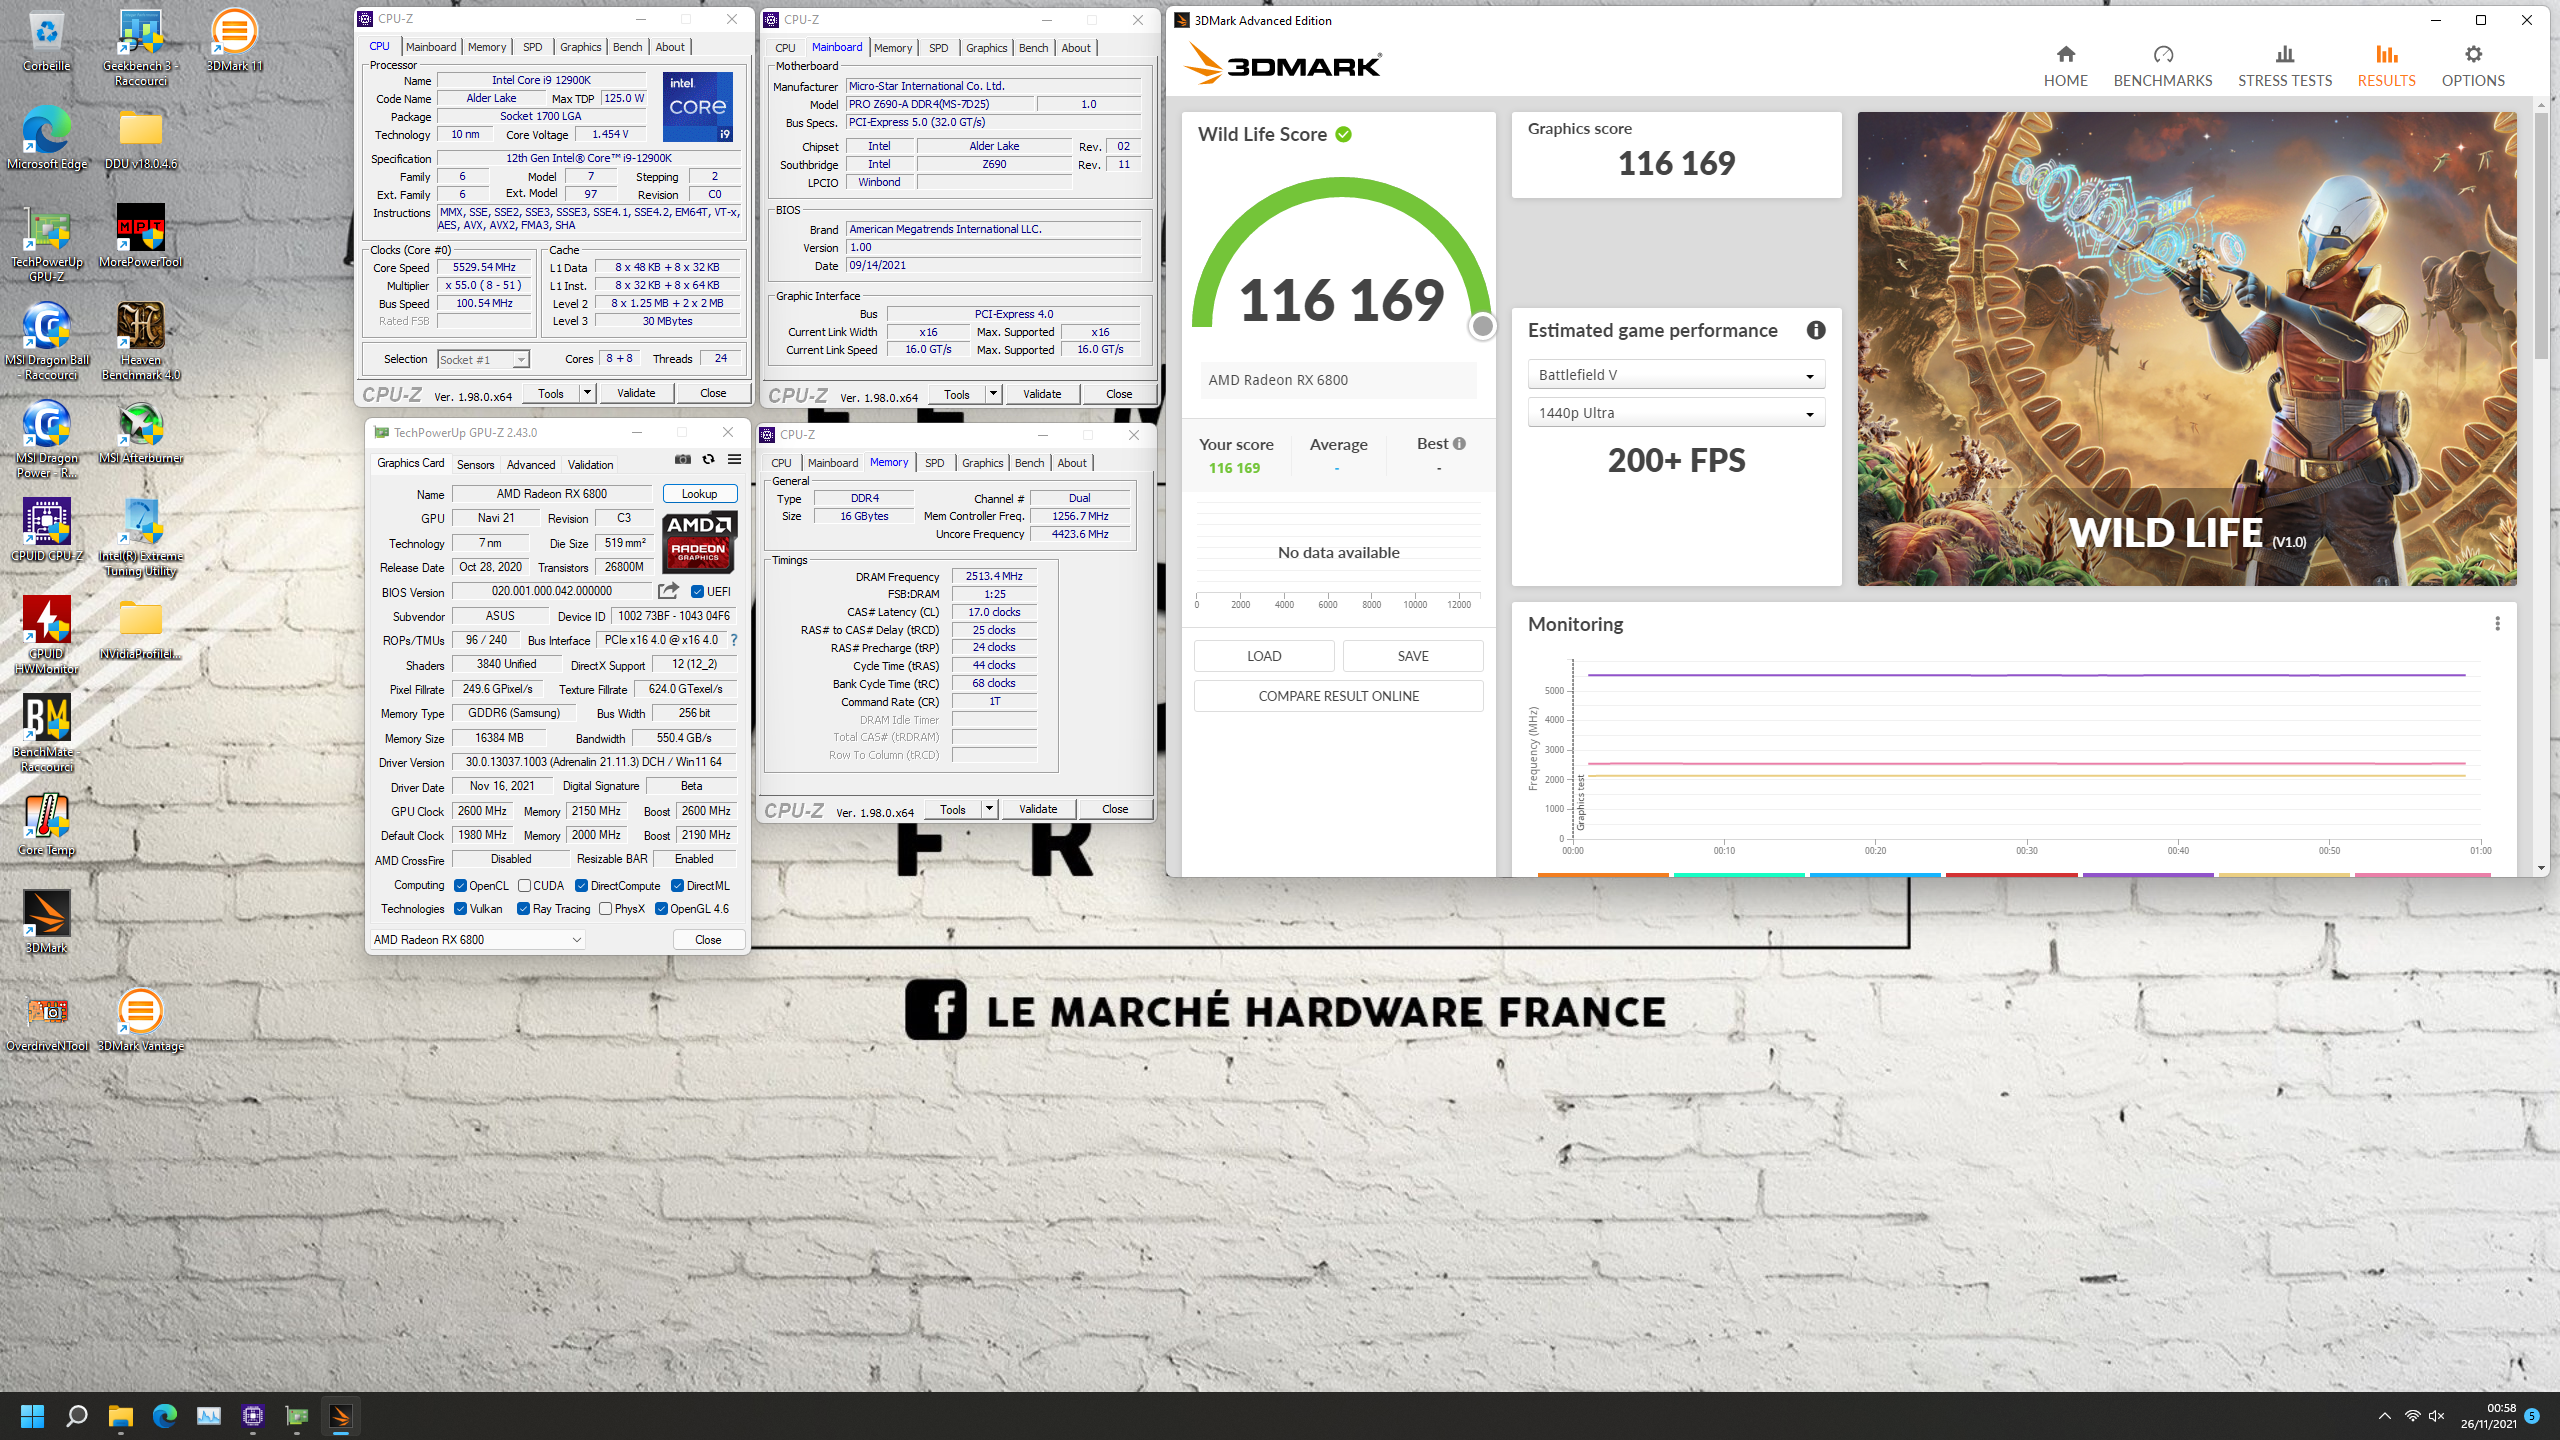2560x1440 pixels.
Task: Open the 3DMark Vantage desktop shortcut
Action: coord(140,1022)
